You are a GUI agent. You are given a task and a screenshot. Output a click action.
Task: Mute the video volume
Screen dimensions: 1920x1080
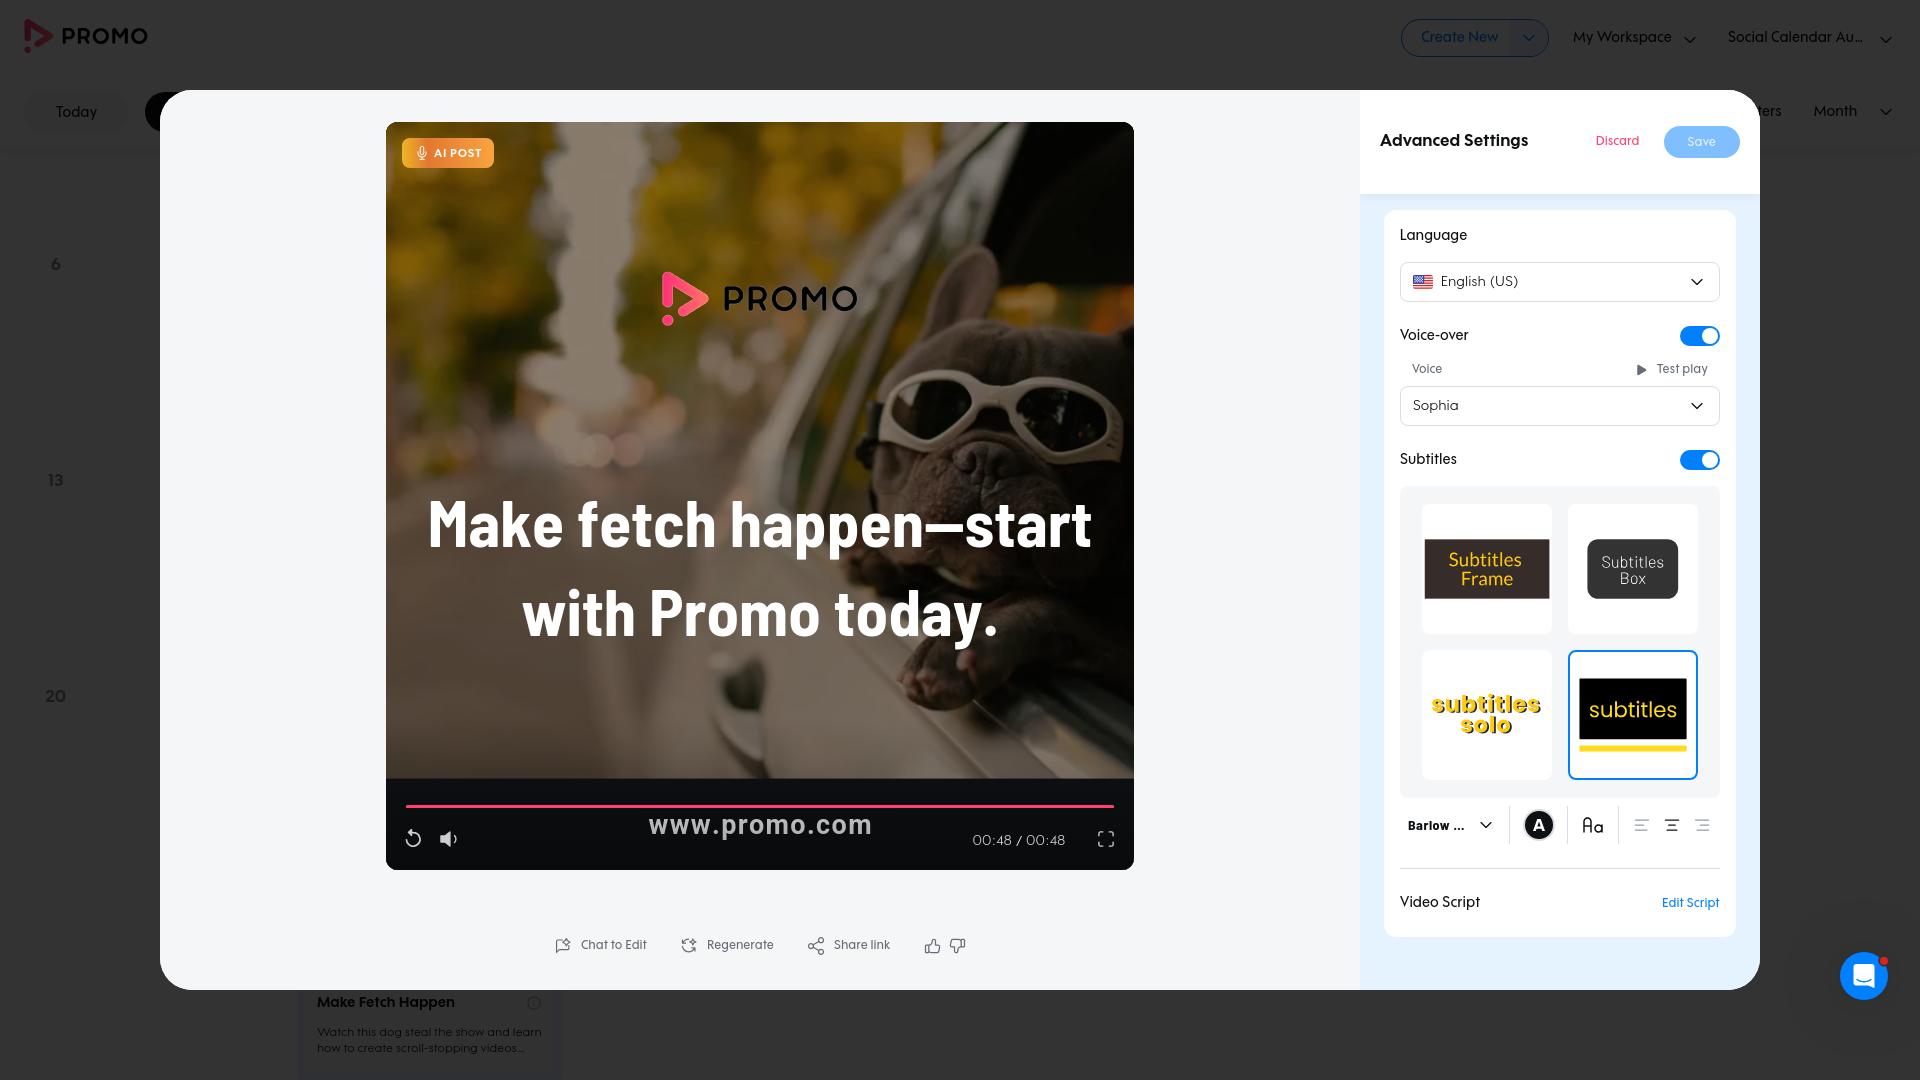tap(448, 839)
